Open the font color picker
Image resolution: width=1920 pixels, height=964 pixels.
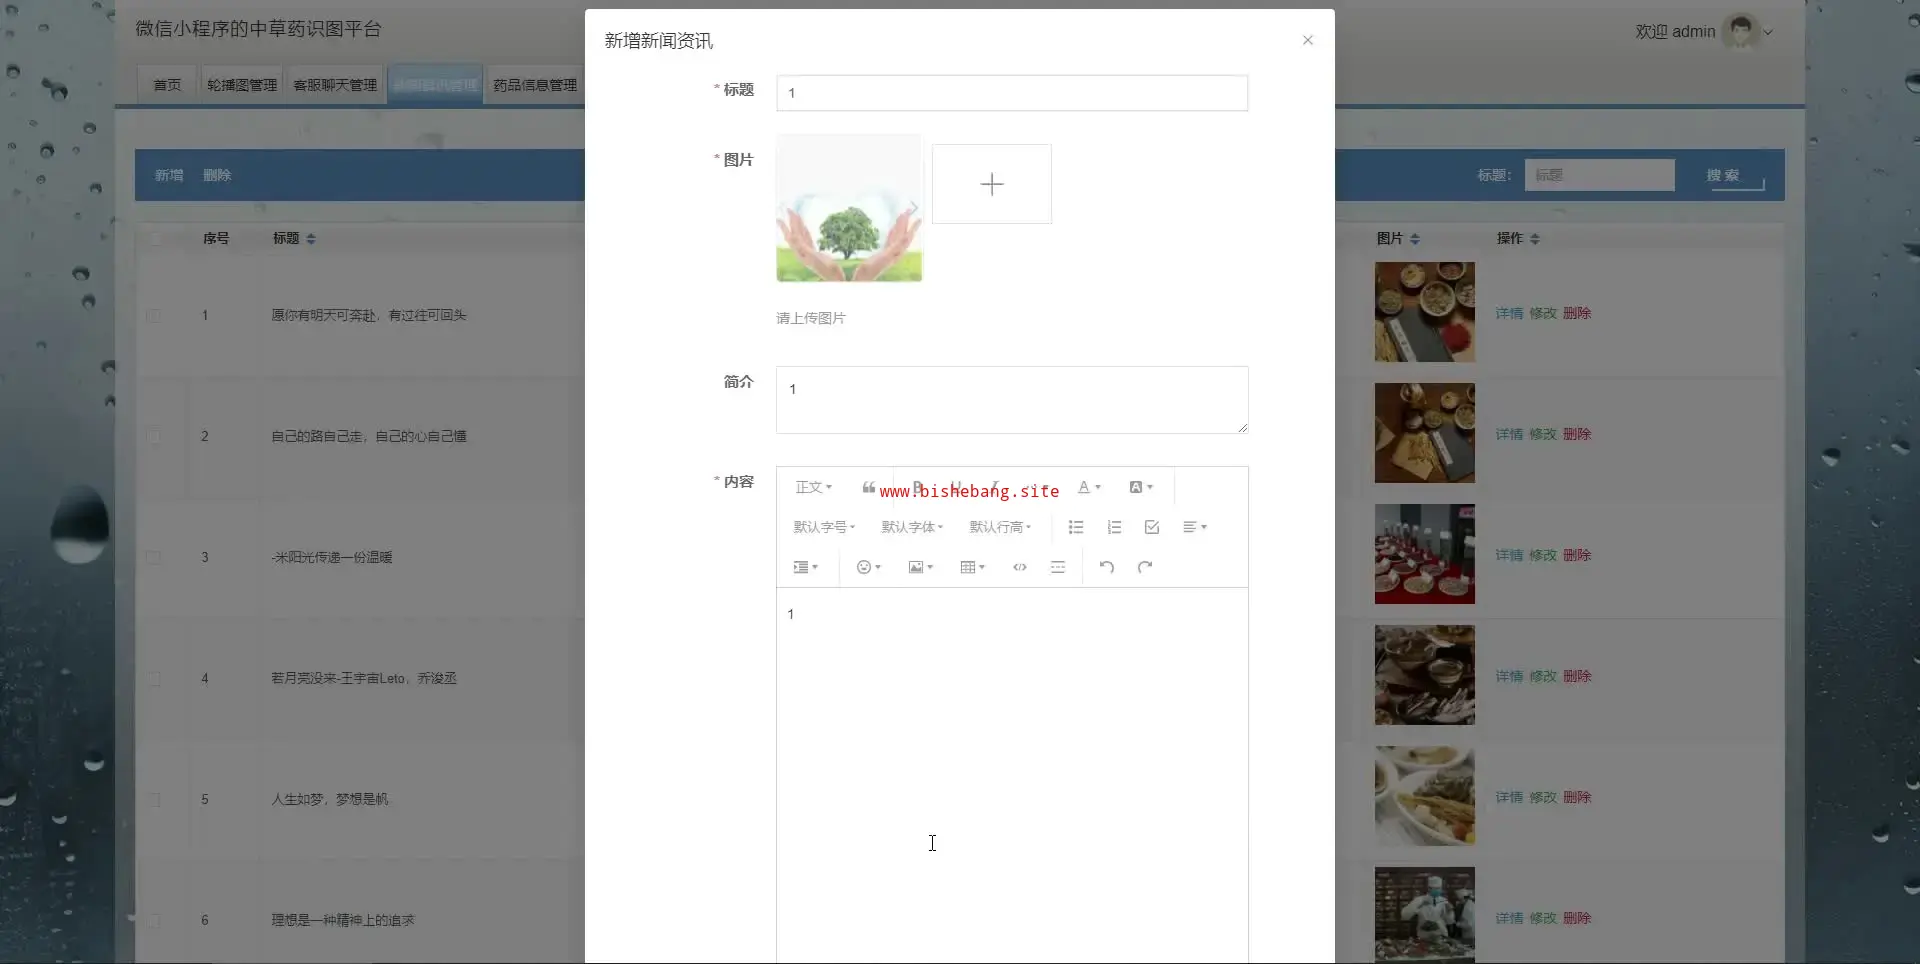click(x=1088, y=487)
